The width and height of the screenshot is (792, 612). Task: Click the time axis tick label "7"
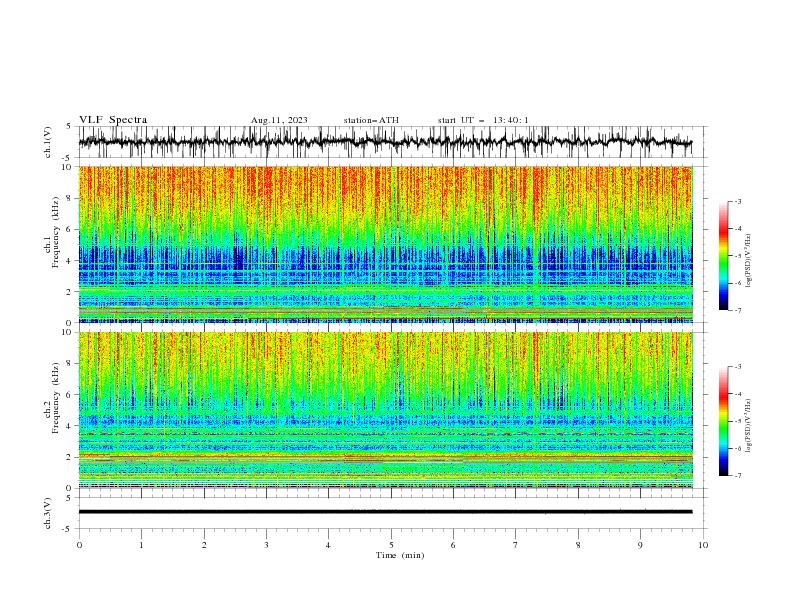516,545
